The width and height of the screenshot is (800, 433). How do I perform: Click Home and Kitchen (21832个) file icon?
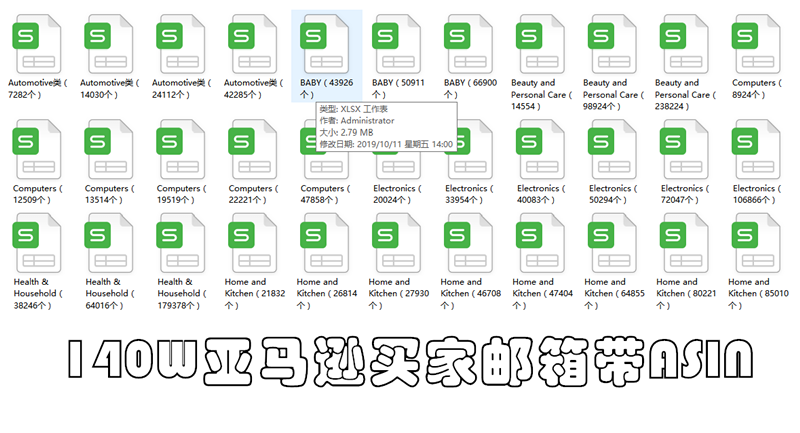[253, 243]
